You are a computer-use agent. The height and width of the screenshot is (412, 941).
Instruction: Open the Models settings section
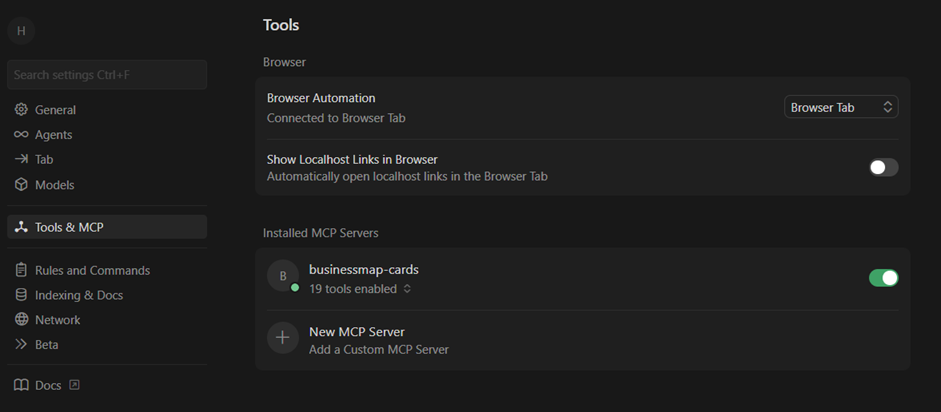pos(54,185)
